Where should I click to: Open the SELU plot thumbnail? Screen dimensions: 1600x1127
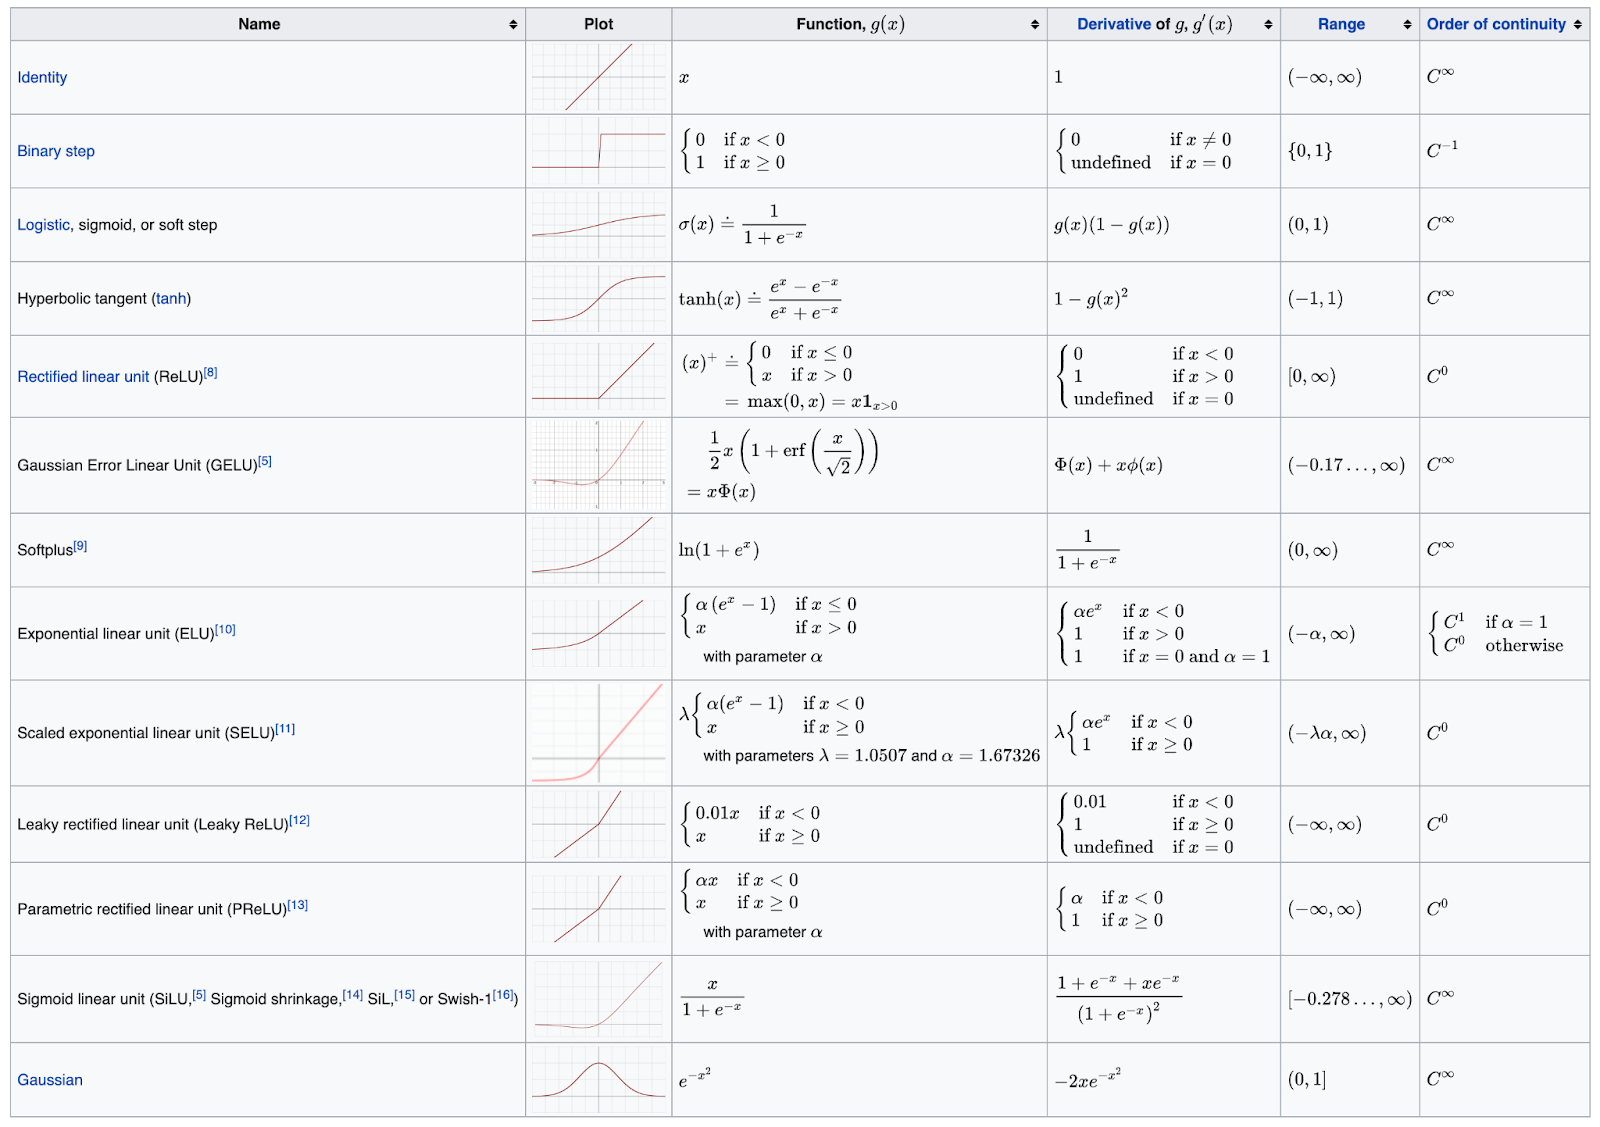point(598,733)
